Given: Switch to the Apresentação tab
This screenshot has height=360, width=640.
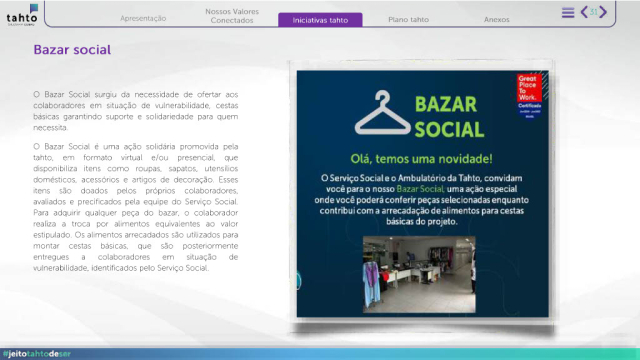Looking at the screenshot, I should point(143,18).
